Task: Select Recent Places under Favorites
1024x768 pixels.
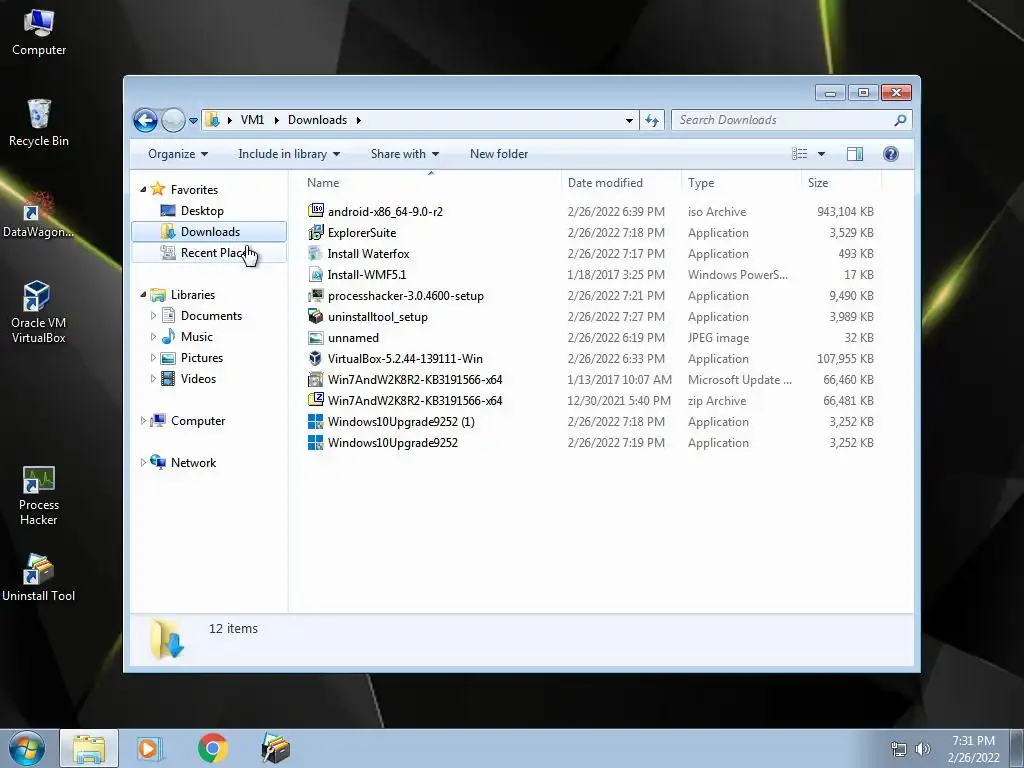Action: tap(209, 253)
